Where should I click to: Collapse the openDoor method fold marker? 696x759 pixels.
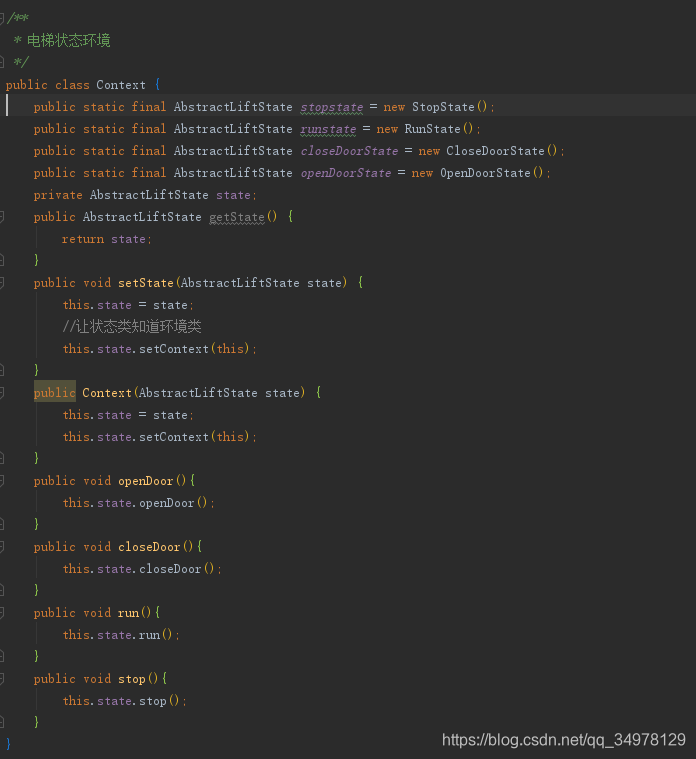pyautogui.click(x=2, y=481)
